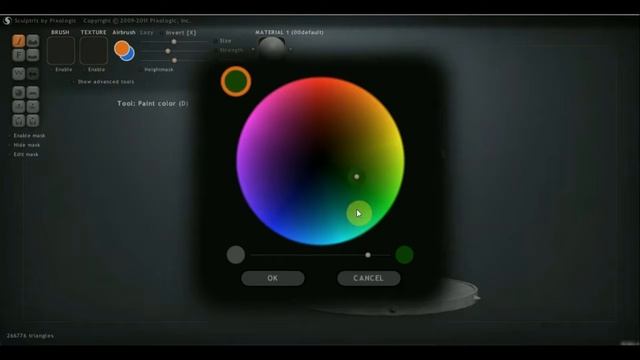This screenshot has width=640, height=360.
Task: Open the TEXTURE image slot
Action: [x=93, y=51]
